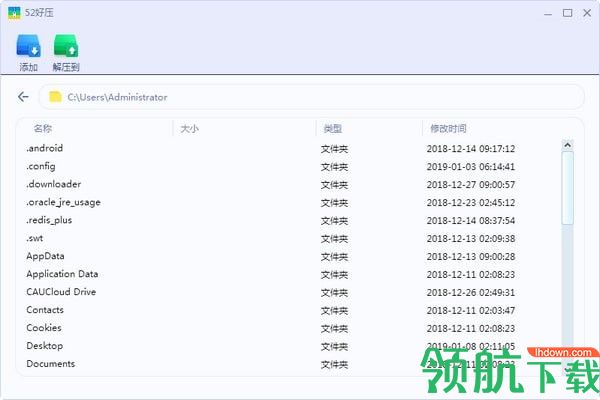
Task: Click the vertical scrollbar thumb
Action: point(567,188)
